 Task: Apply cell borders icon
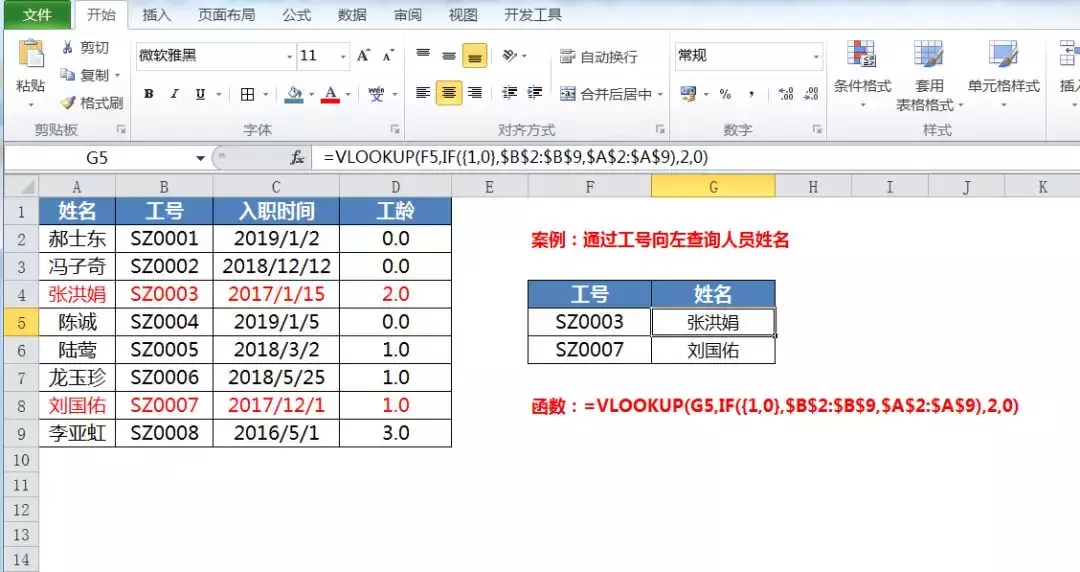click(247, 94)
